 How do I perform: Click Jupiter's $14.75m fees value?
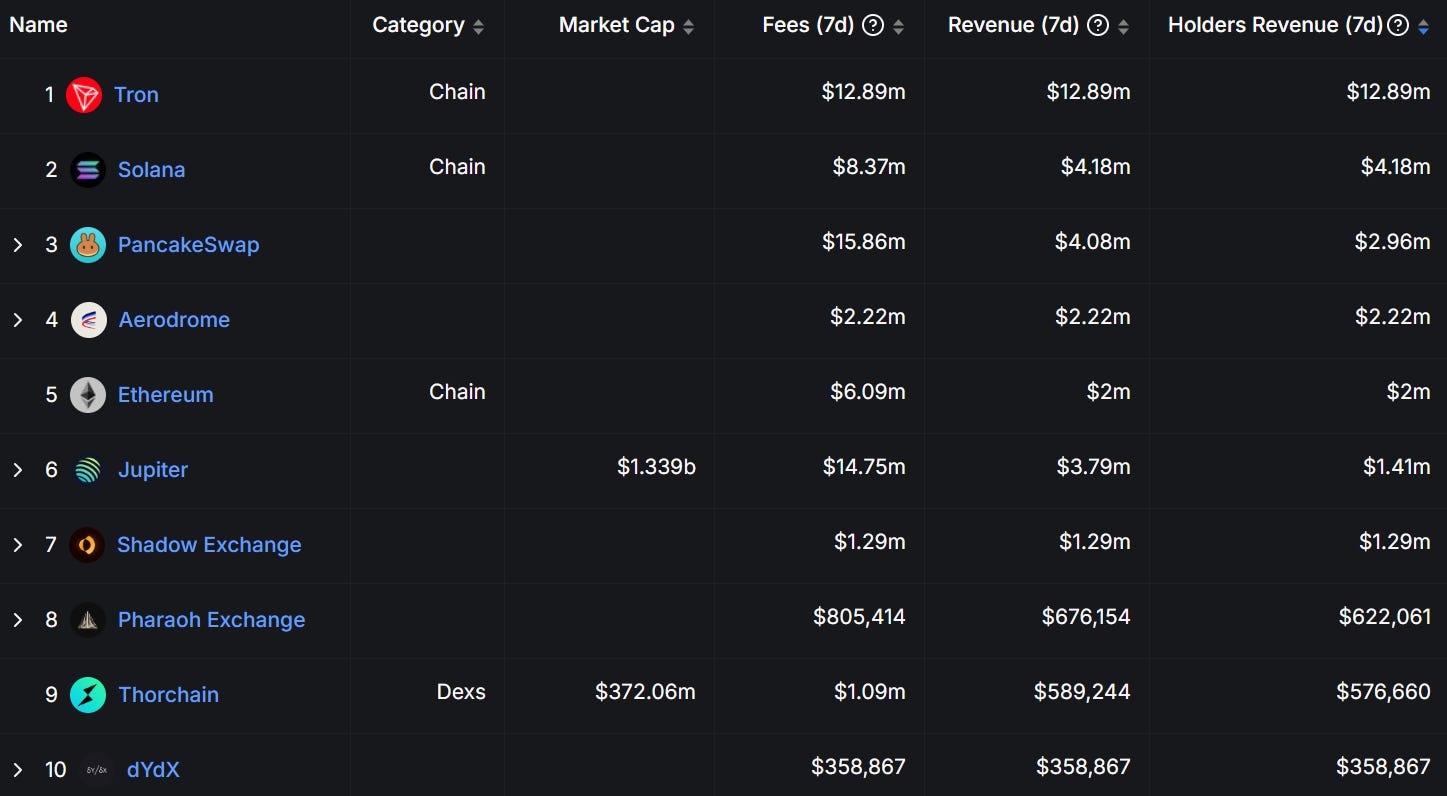[x=864, y=467]
